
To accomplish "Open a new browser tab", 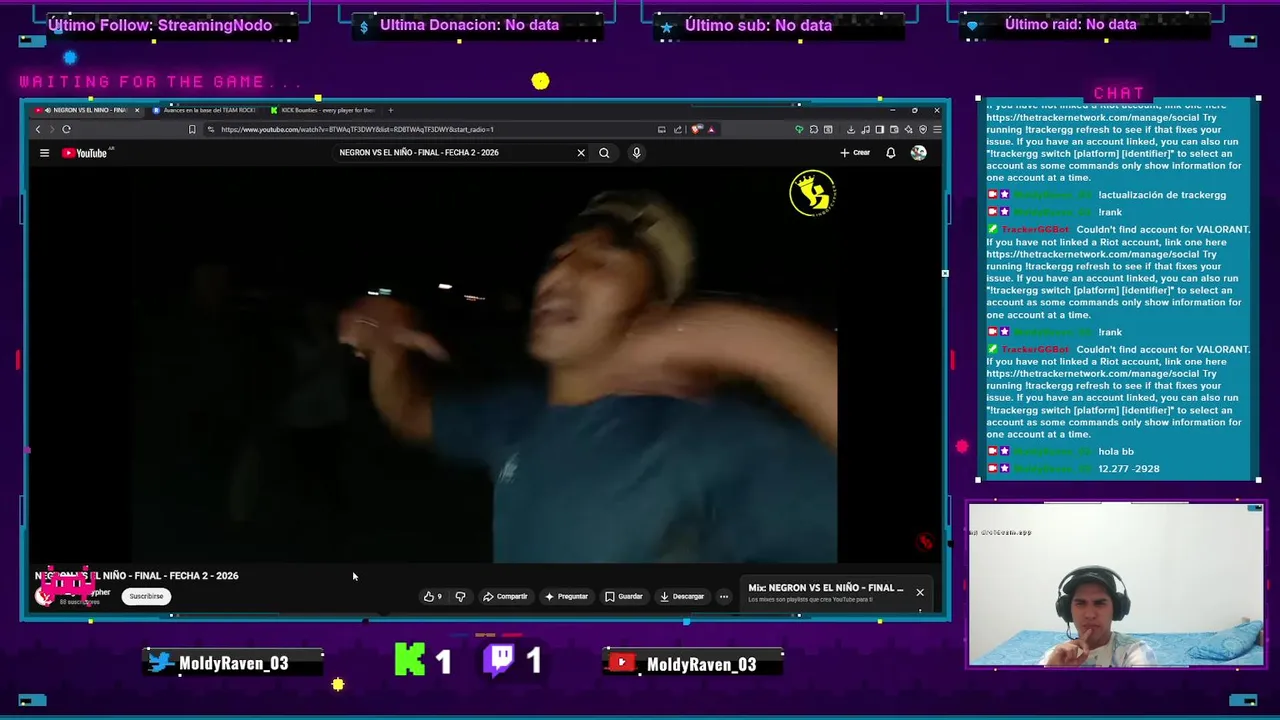I will (391, 110).
